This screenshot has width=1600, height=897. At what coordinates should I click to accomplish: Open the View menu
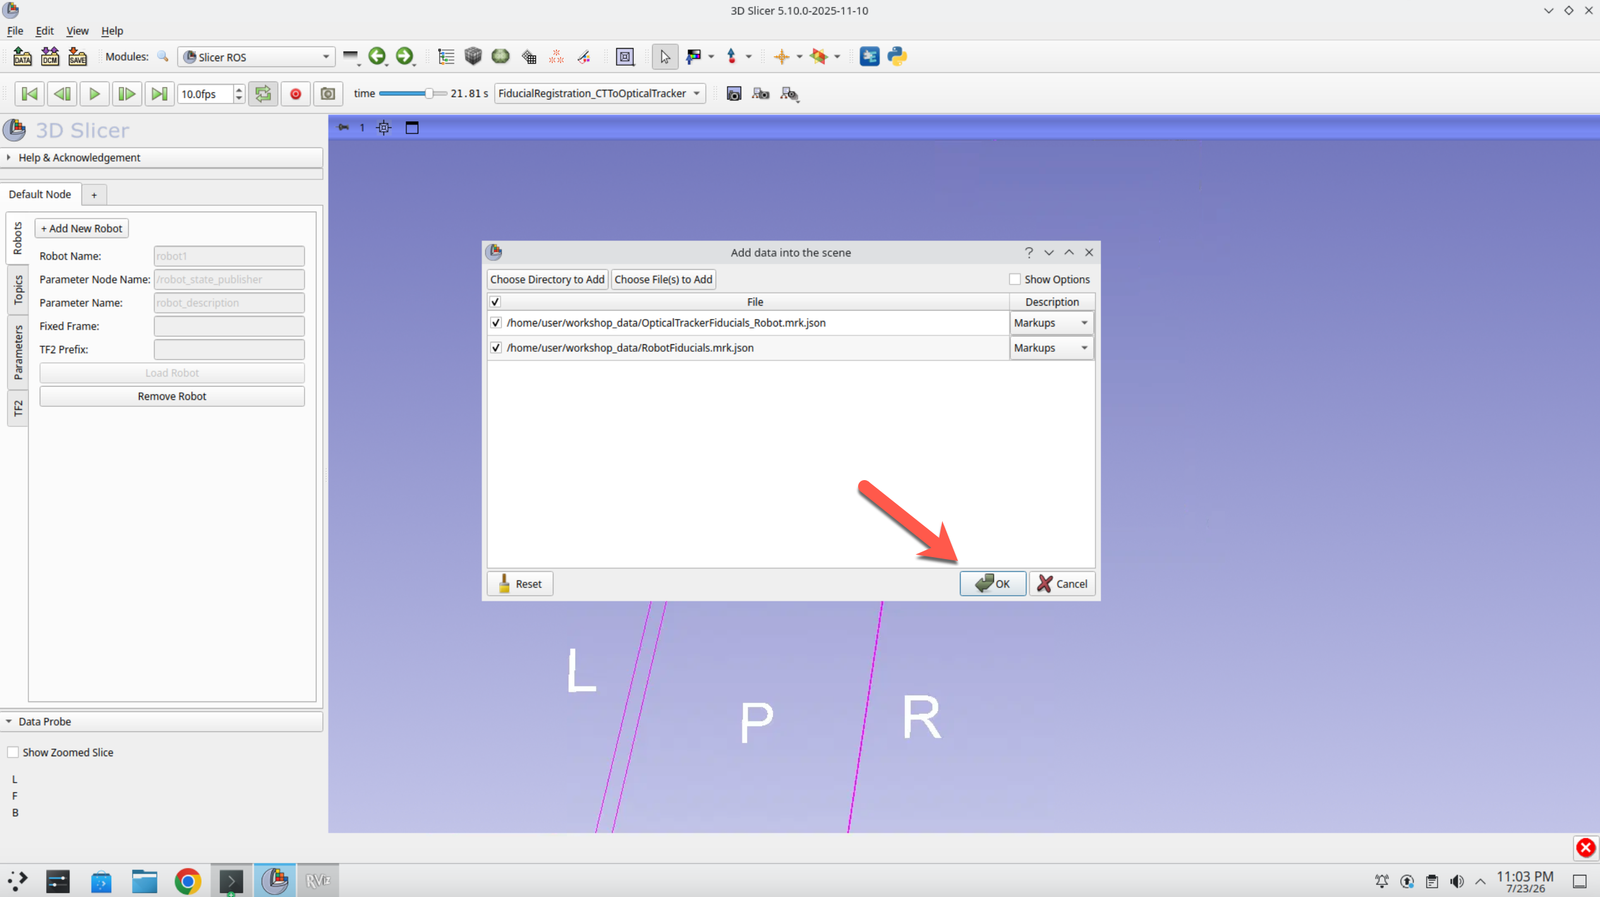point(77,31)
